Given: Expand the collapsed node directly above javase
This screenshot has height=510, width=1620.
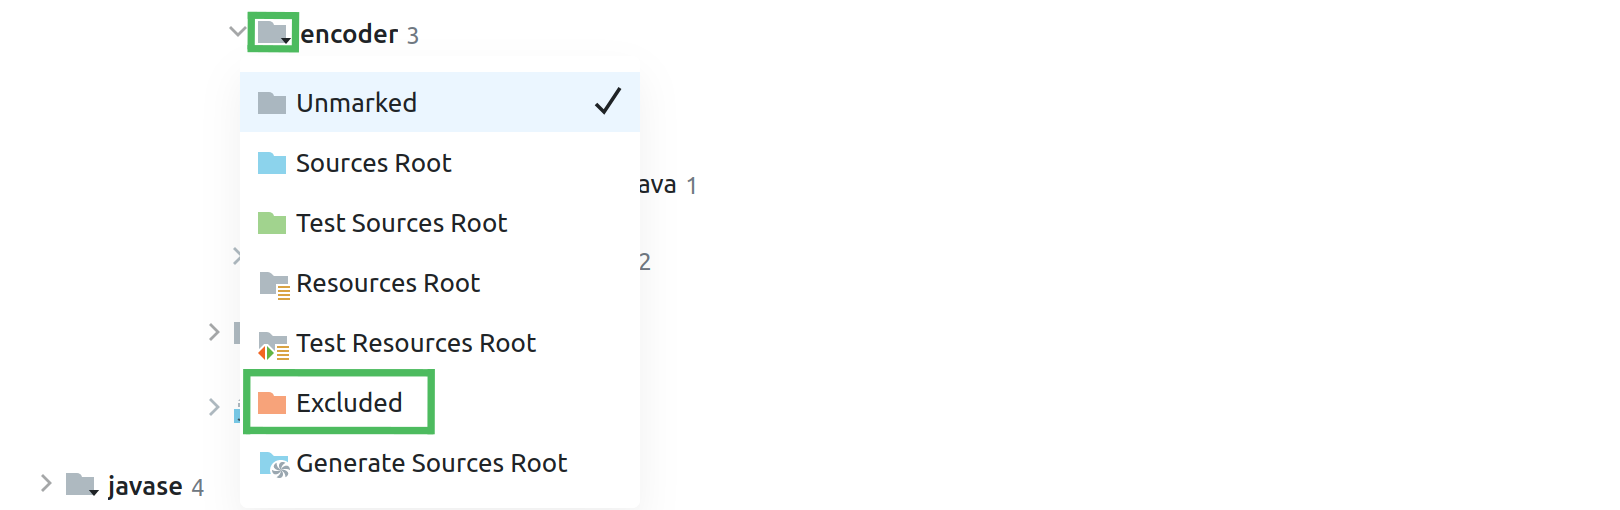Looking at the screenshot, I should click(x=214, y=407).
